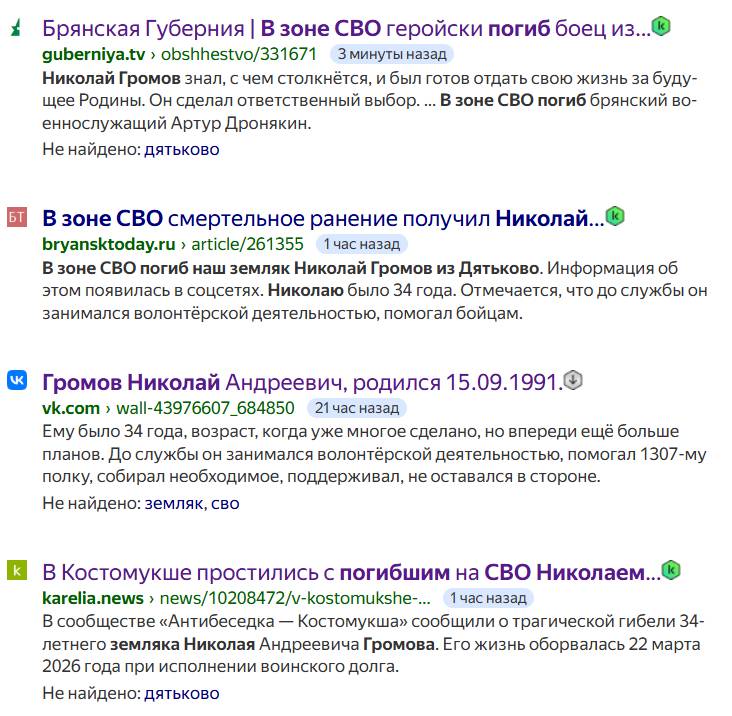Click the missing word link "сво"

[226, 503]
